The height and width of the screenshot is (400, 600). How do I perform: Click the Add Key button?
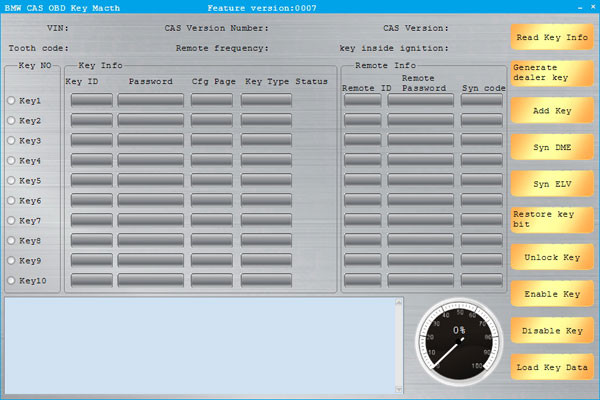pyautogui.click(x=552, y=110)
